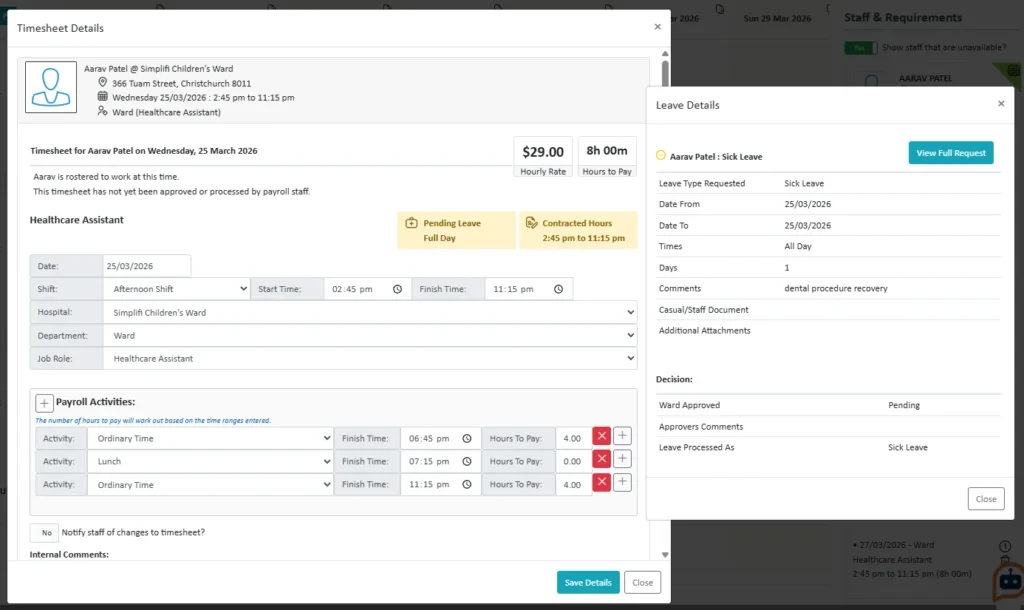The width and height of the screenshot is (1024, 610).
Task: Delete the Lunch activity row
Action: [601, 458]
